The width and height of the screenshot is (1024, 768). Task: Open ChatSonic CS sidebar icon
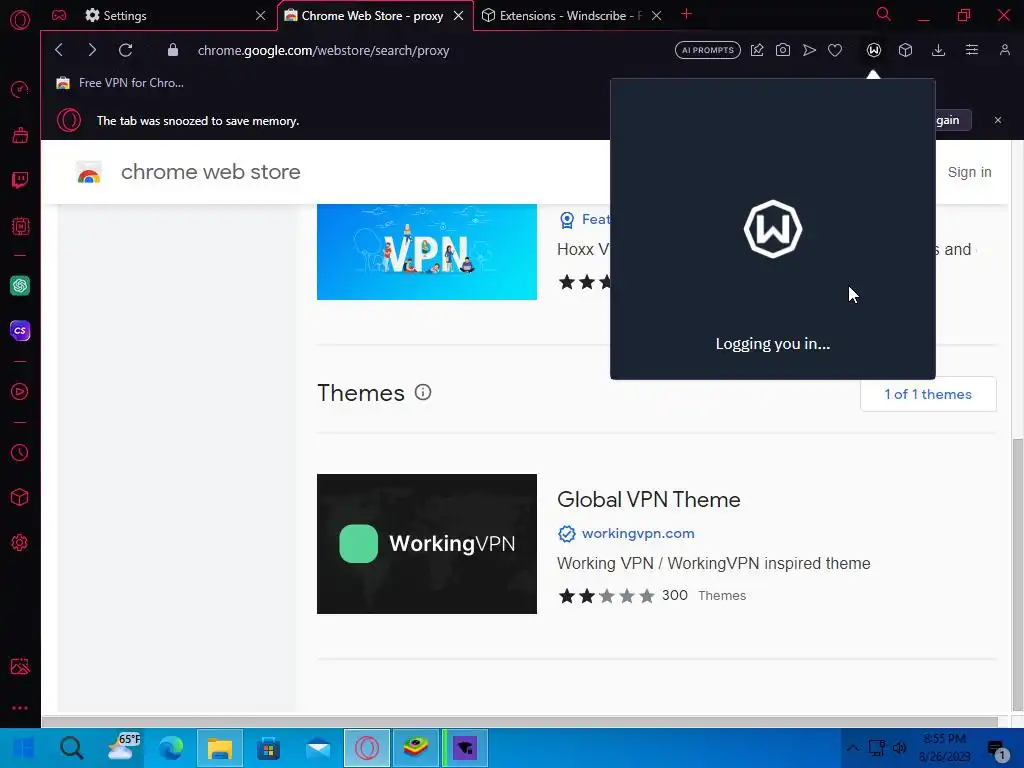pyautogui.click(x=20, y=330)
